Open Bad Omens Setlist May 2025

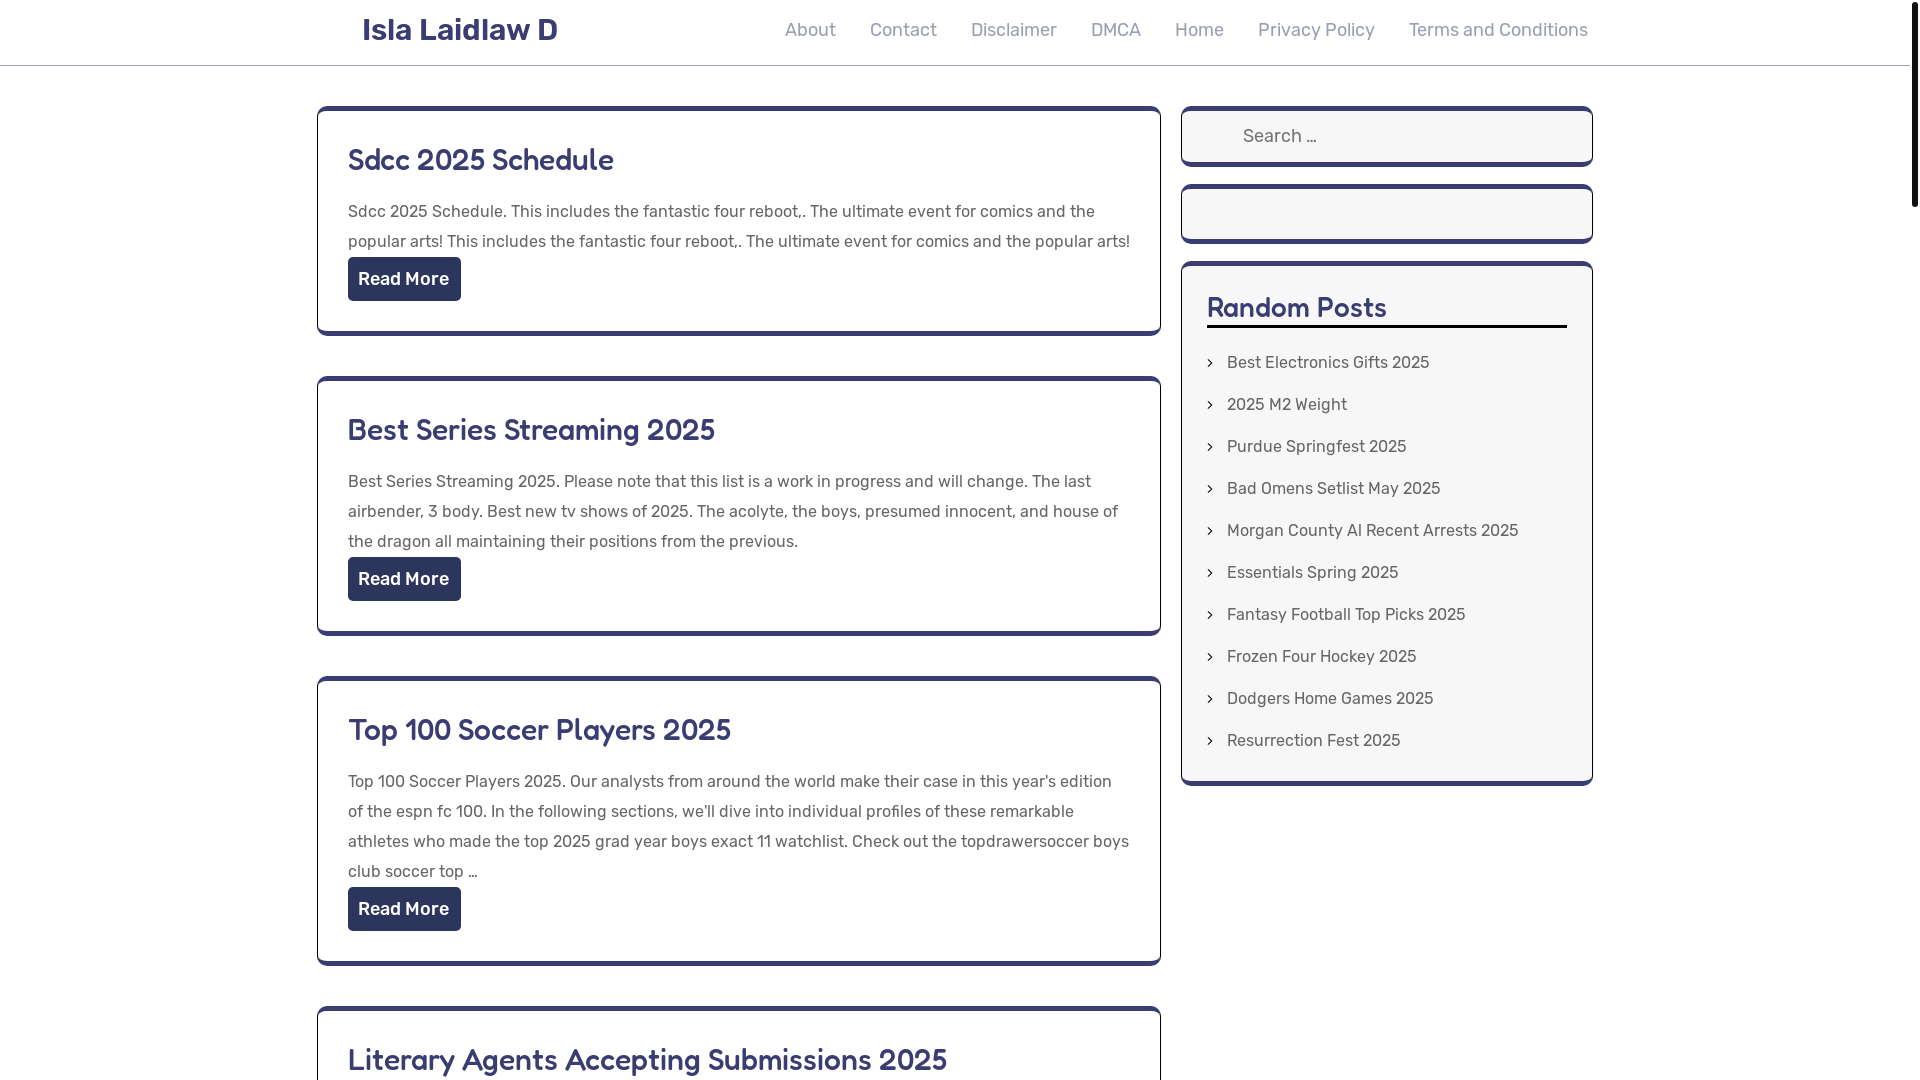[1333, 489]
